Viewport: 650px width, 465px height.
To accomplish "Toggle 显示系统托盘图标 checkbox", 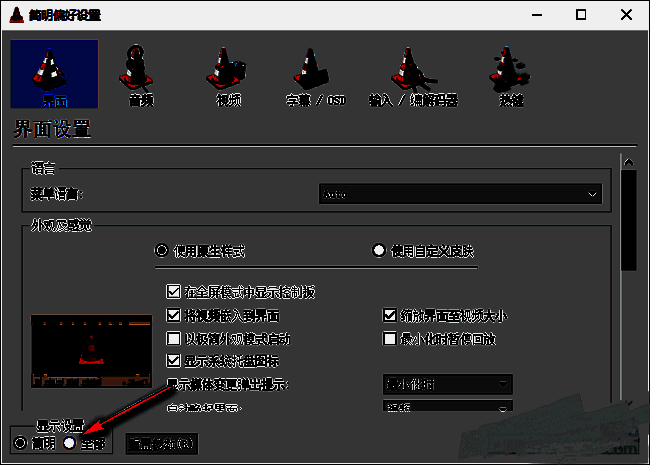I will tap(173, 361).
